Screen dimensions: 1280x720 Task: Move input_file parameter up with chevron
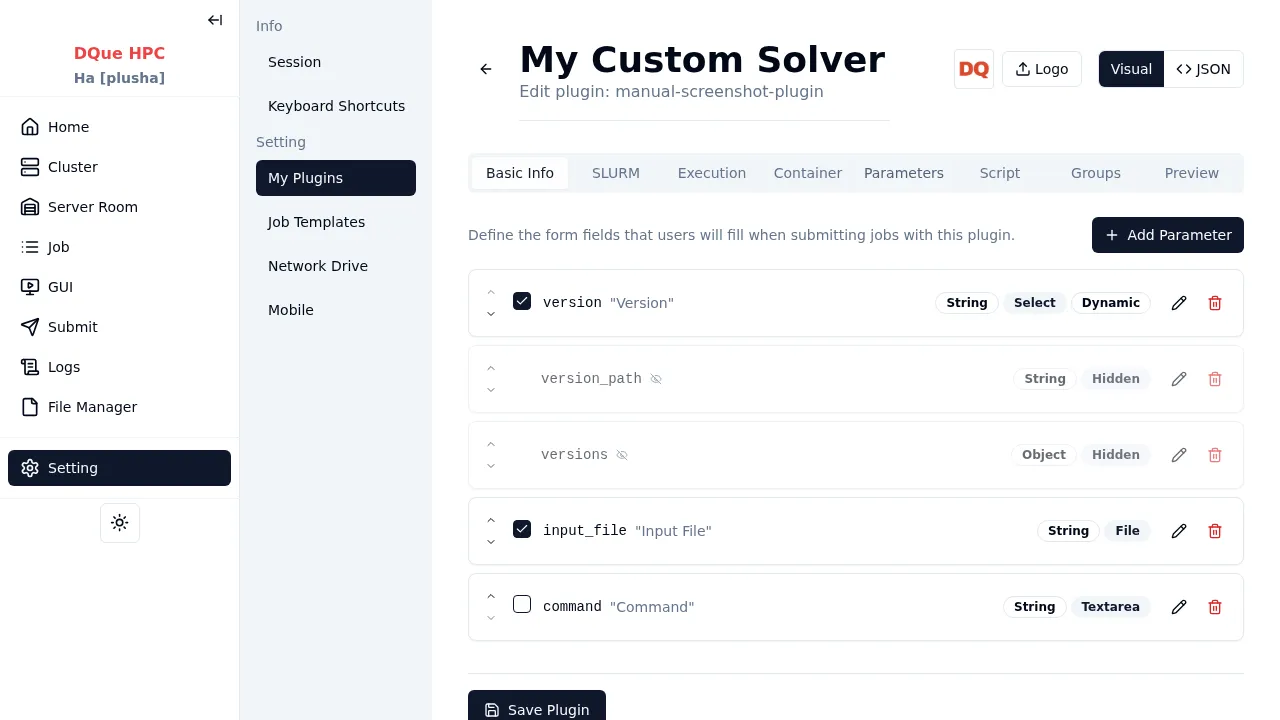pos(491,520)
